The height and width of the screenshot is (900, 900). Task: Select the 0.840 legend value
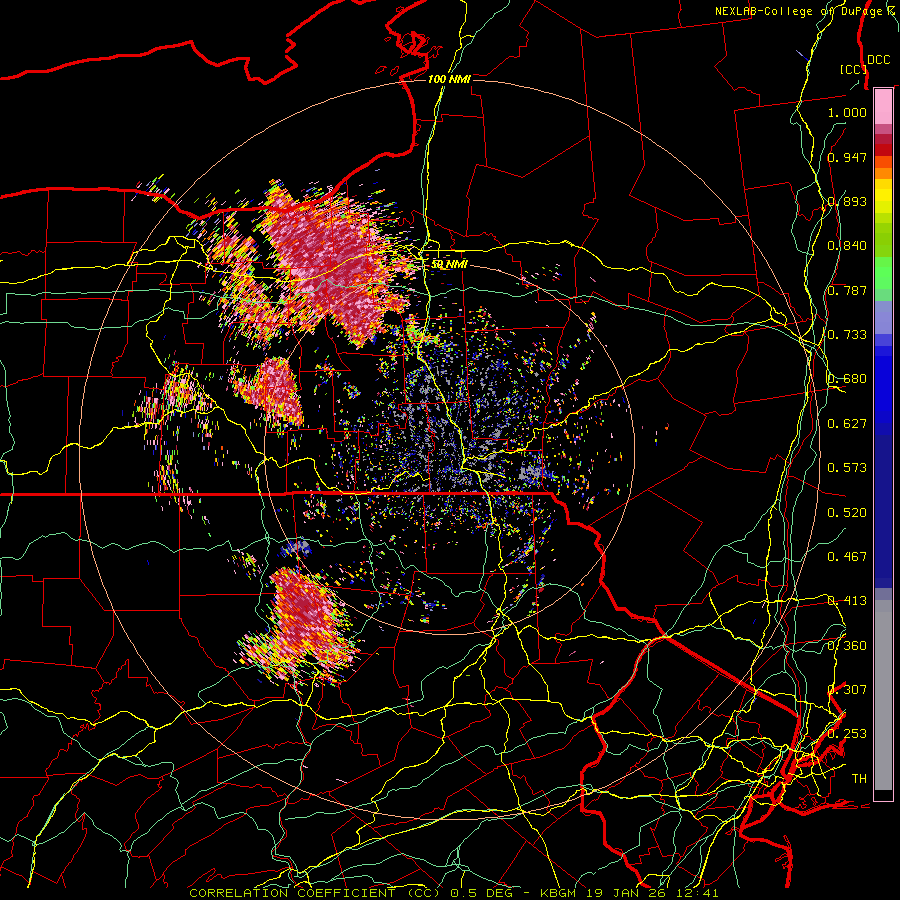(x=847, y=245)
